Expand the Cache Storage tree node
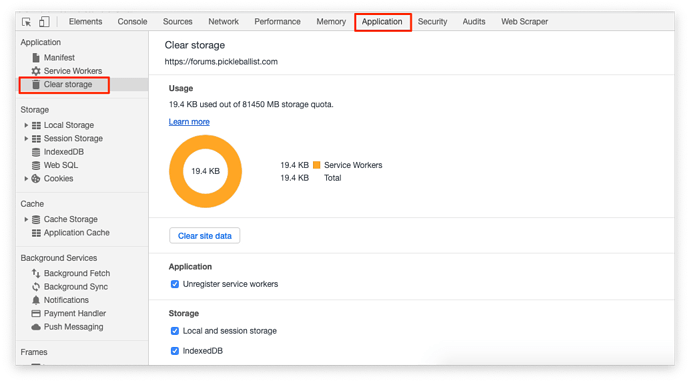 (x=26, y=219)
